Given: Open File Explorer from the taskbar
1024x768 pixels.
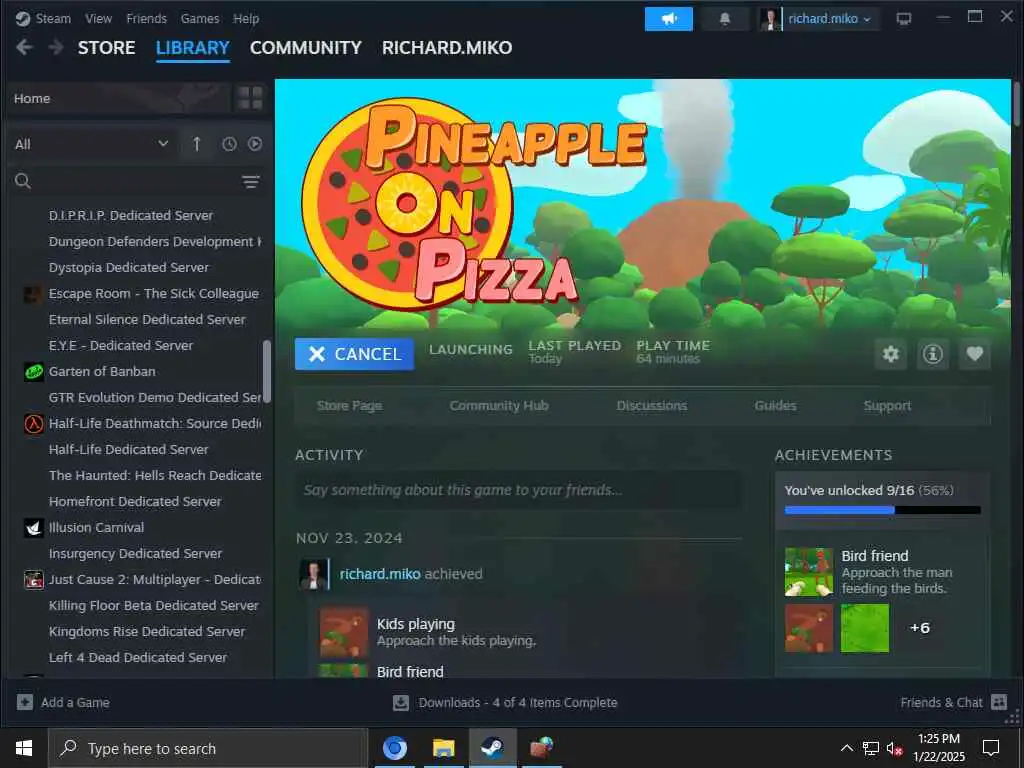Looking at the screenshot, I should (443, 747).
